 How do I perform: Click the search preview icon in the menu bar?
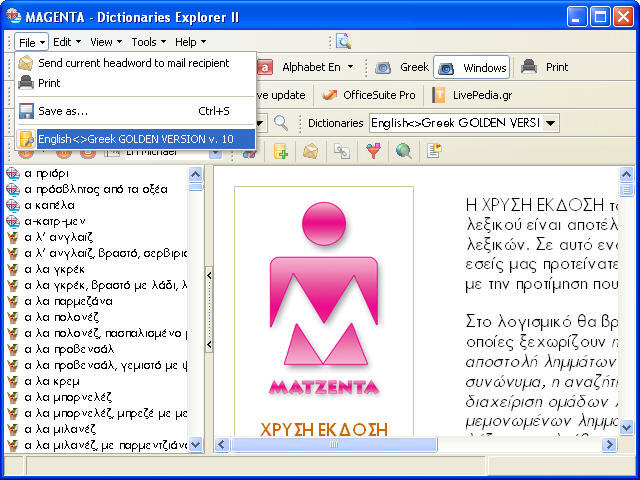(343, 41)
